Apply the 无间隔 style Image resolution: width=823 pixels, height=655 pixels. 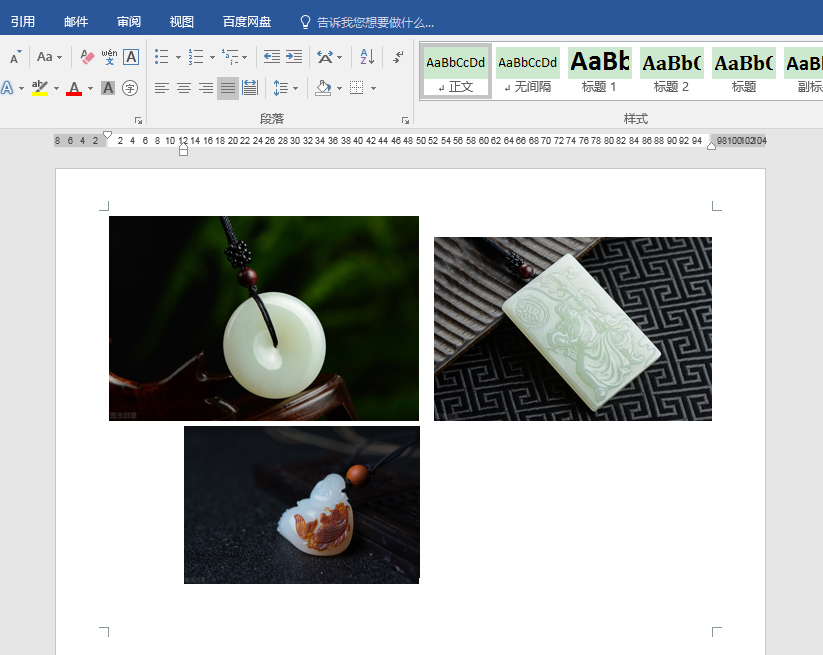[527, 71]
